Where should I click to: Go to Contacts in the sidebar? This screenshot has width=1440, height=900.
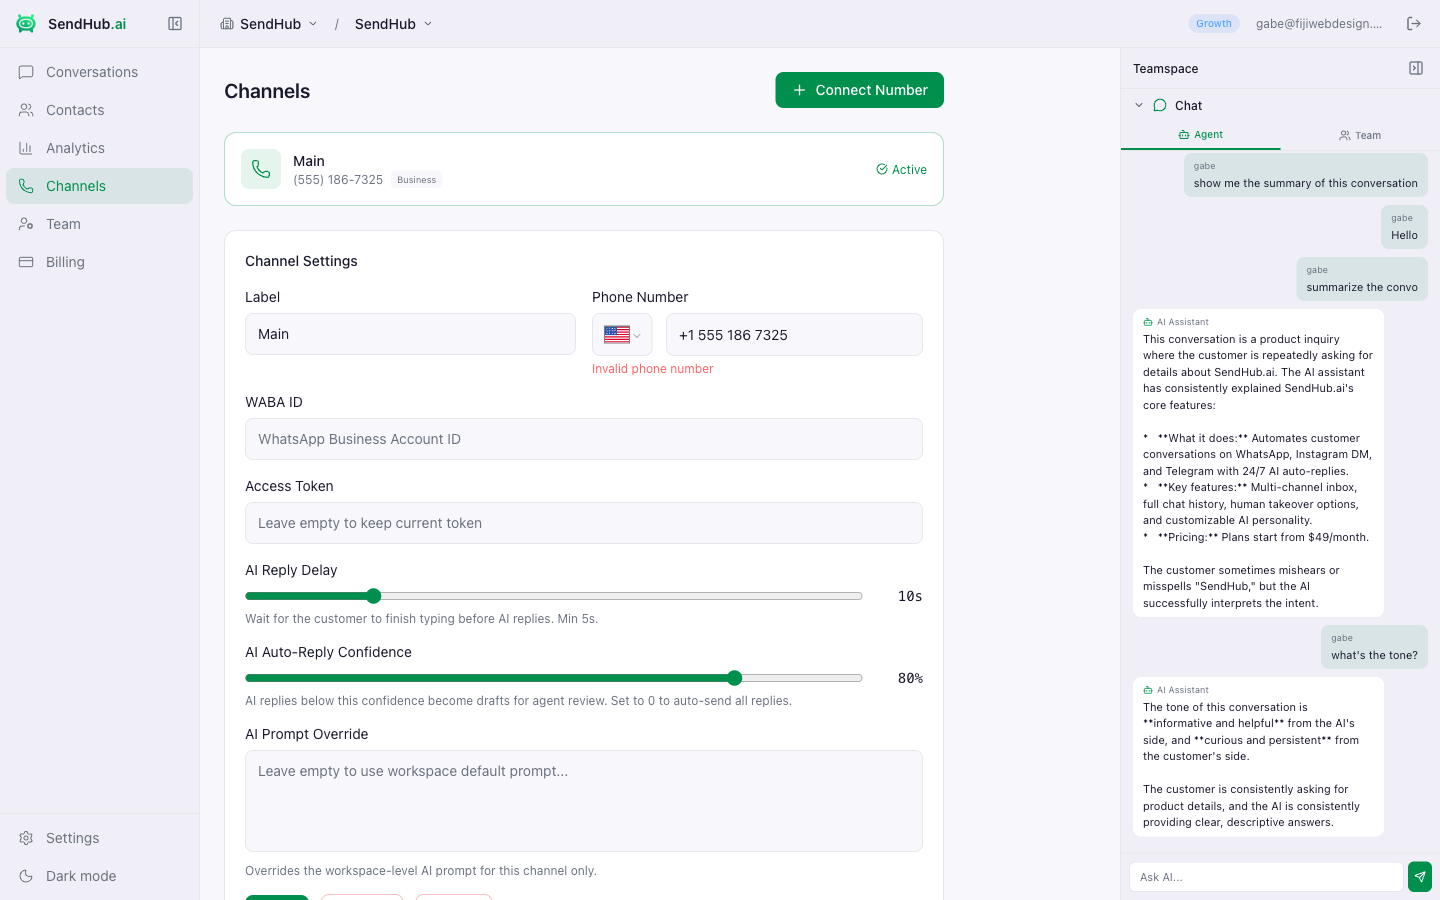pos(100,110)
